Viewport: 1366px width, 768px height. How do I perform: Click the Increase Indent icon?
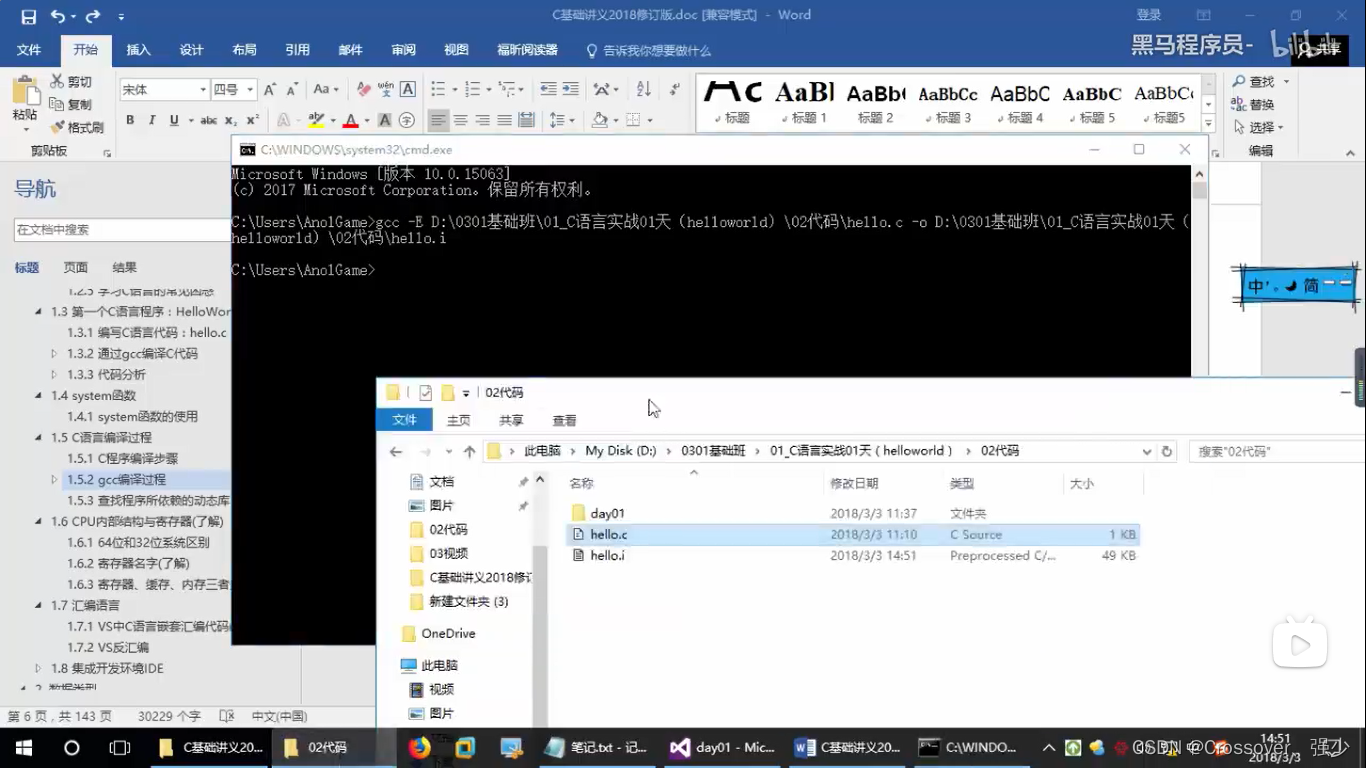[x=570, y=89]
